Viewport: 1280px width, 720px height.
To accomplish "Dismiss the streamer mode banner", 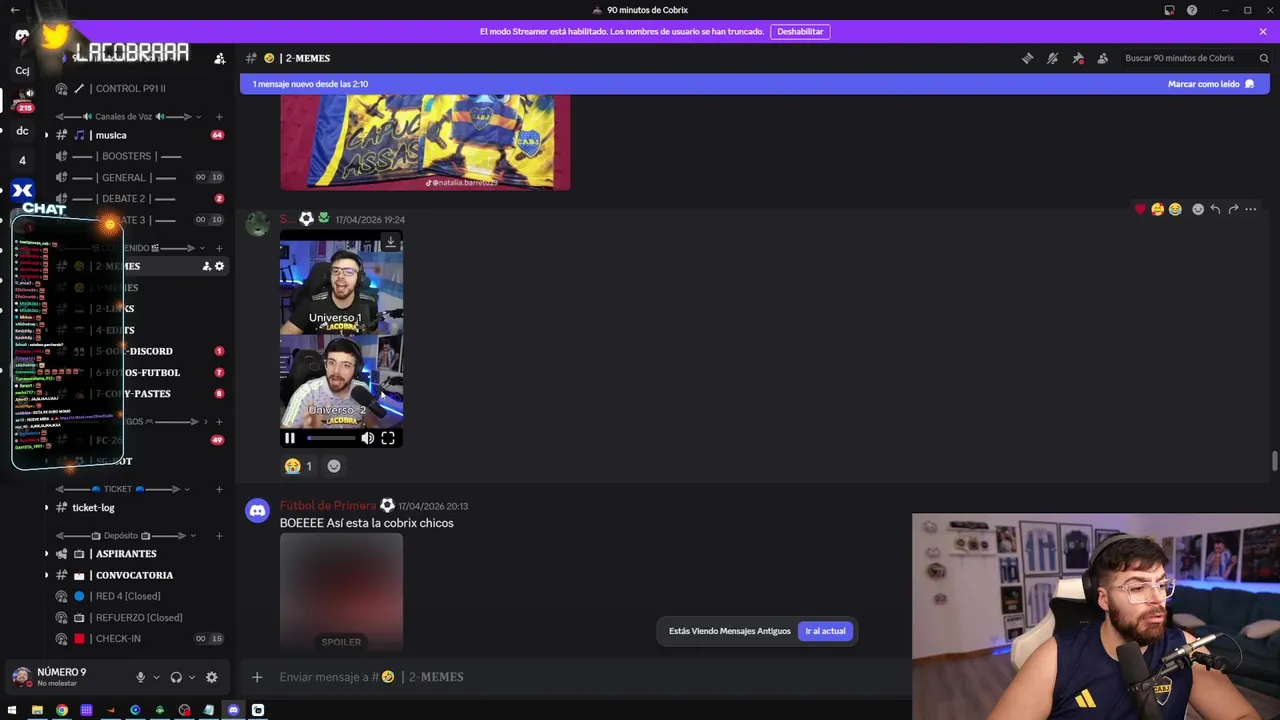I will coord(1263,32).
